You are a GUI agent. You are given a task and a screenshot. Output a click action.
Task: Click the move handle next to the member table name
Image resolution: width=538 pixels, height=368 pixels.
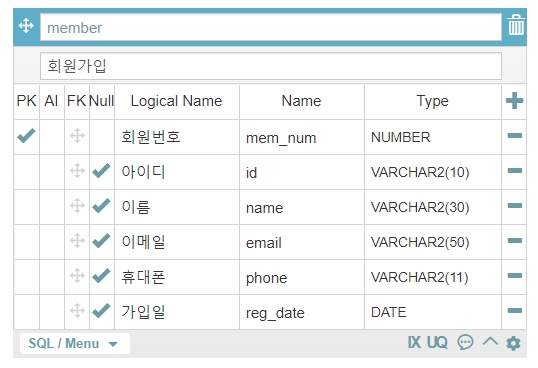[x=26, y=26]
